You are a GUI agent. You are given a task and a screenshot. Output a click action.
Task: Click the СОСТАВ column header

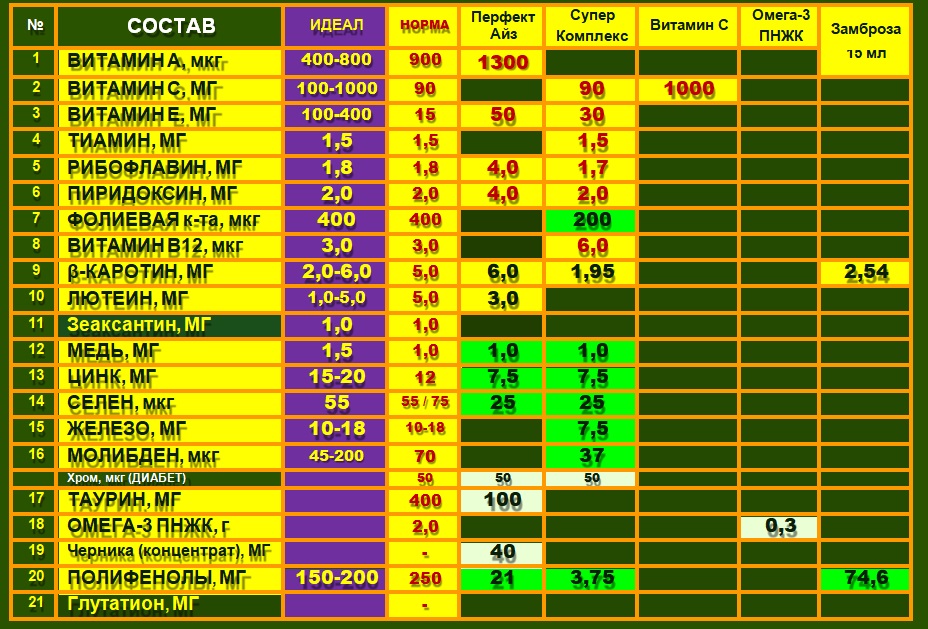pos(170,26)
